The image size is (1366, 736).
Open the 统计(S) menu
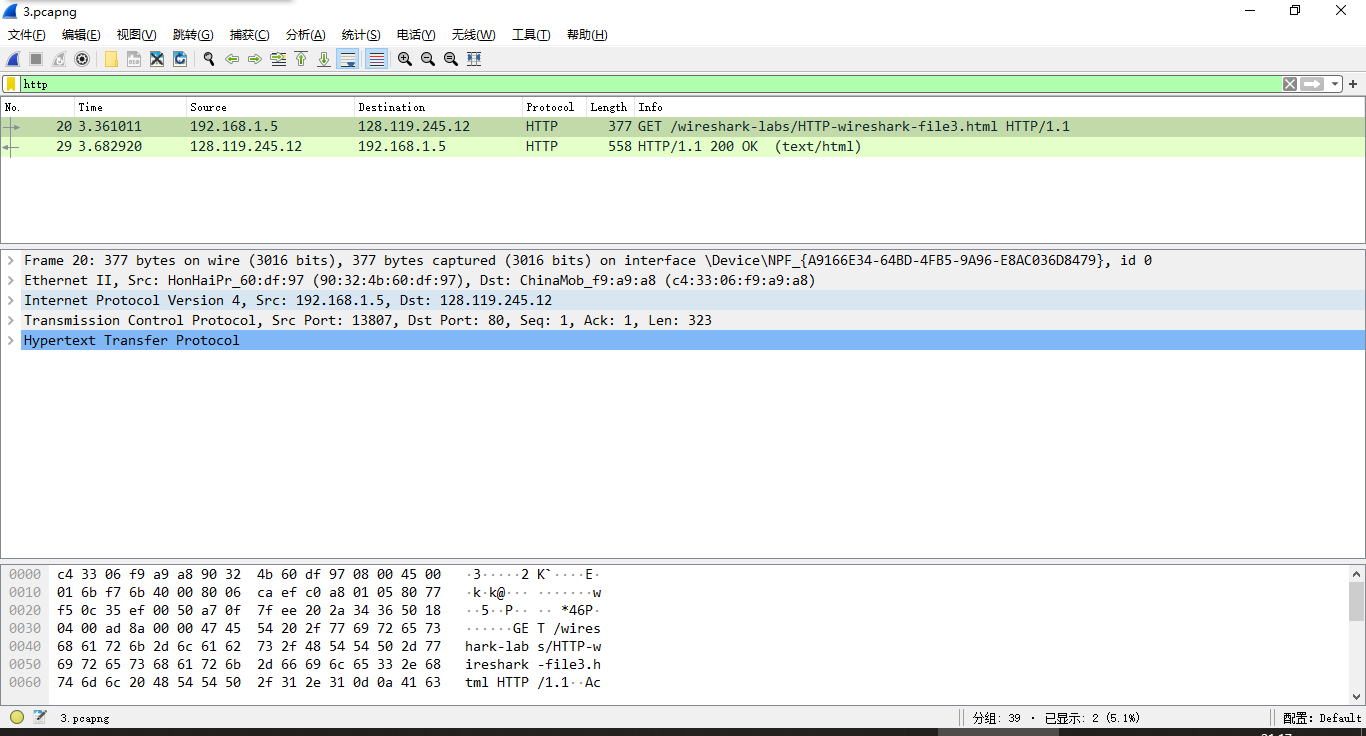click(360, 35)
